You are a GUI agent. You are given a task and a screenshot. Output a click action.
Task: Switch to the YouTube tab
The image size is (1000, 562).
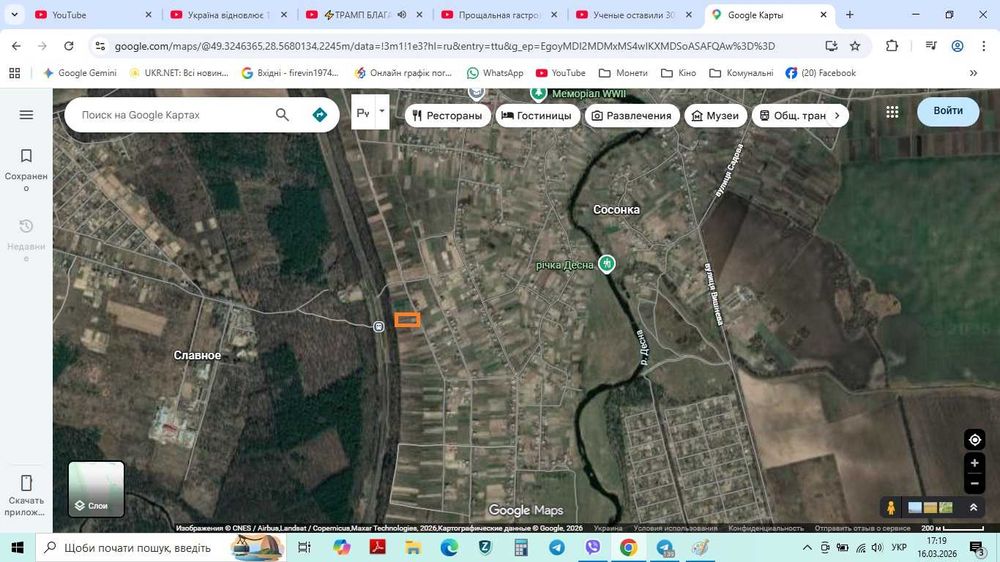click(x=94, y=15)
